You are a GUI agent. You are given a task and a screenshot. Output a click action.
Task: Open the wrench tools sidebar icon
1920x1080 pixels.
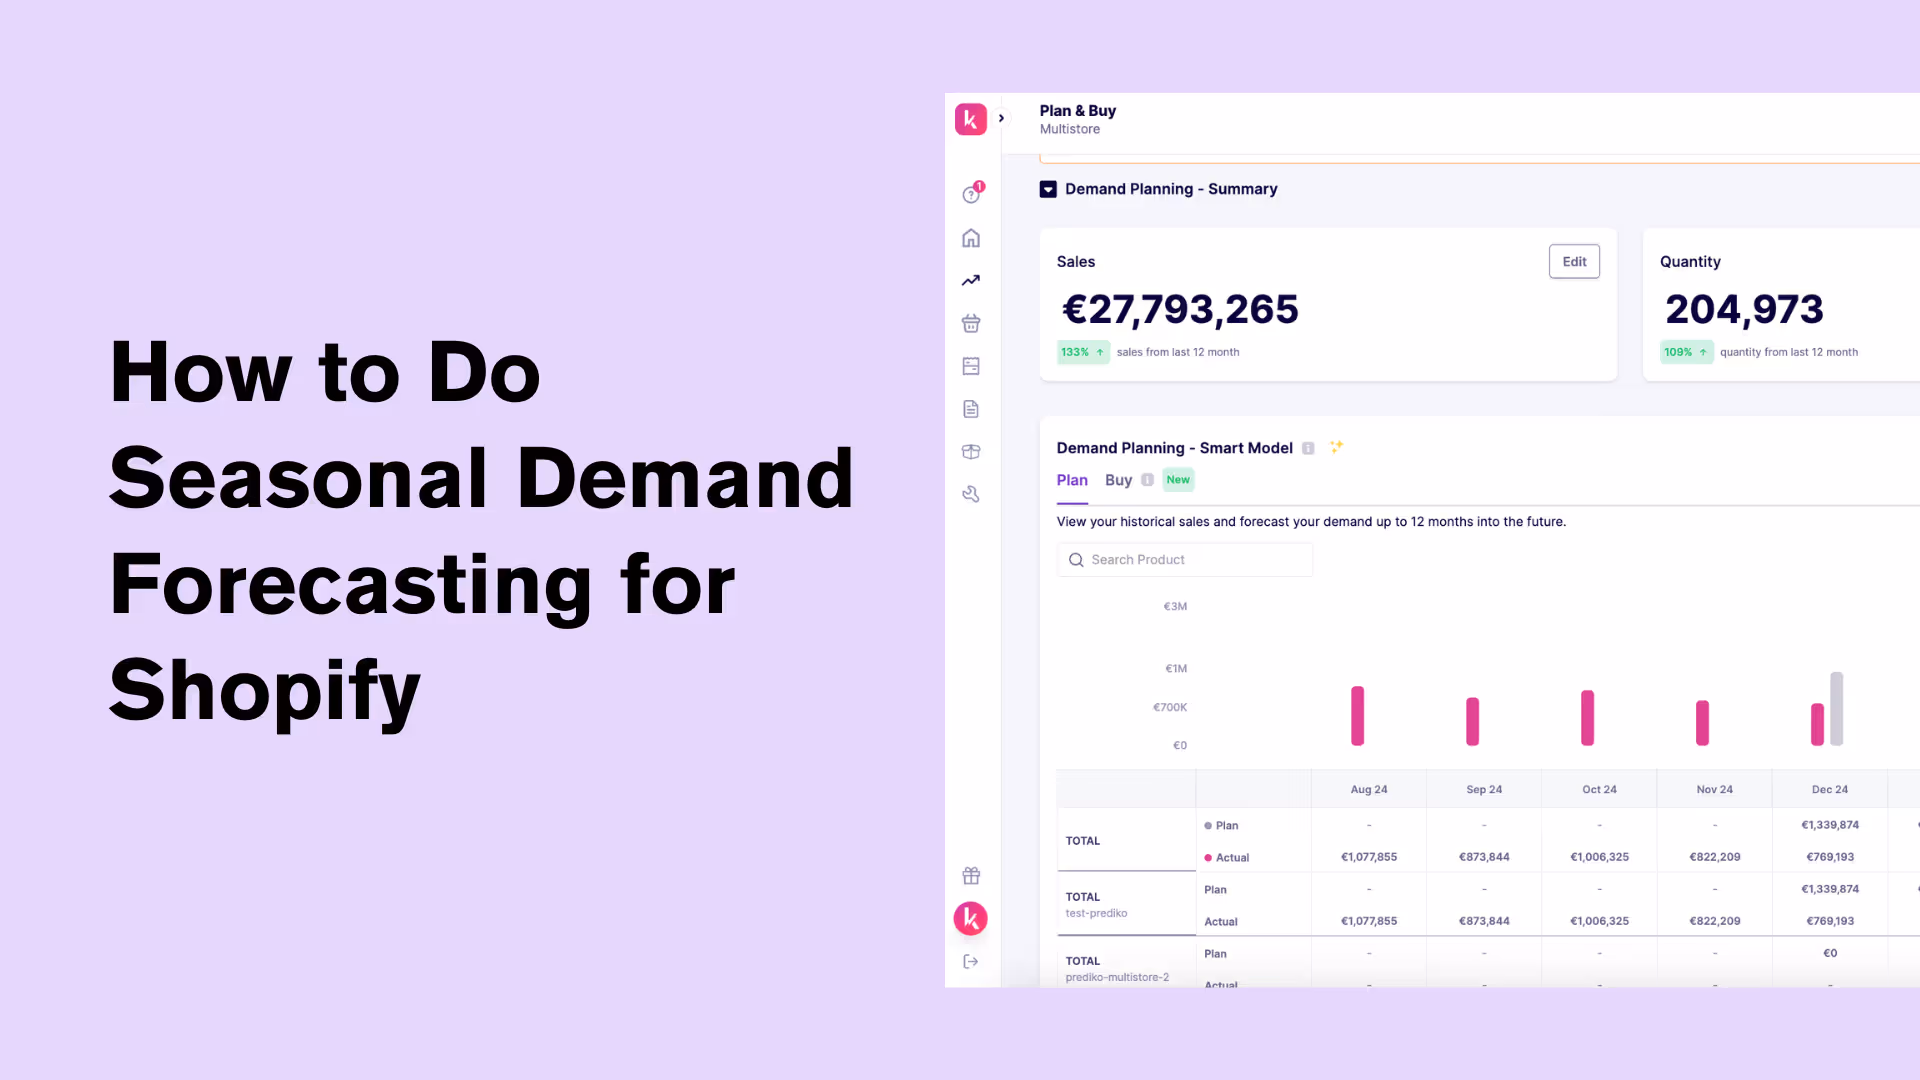point(971,494)
